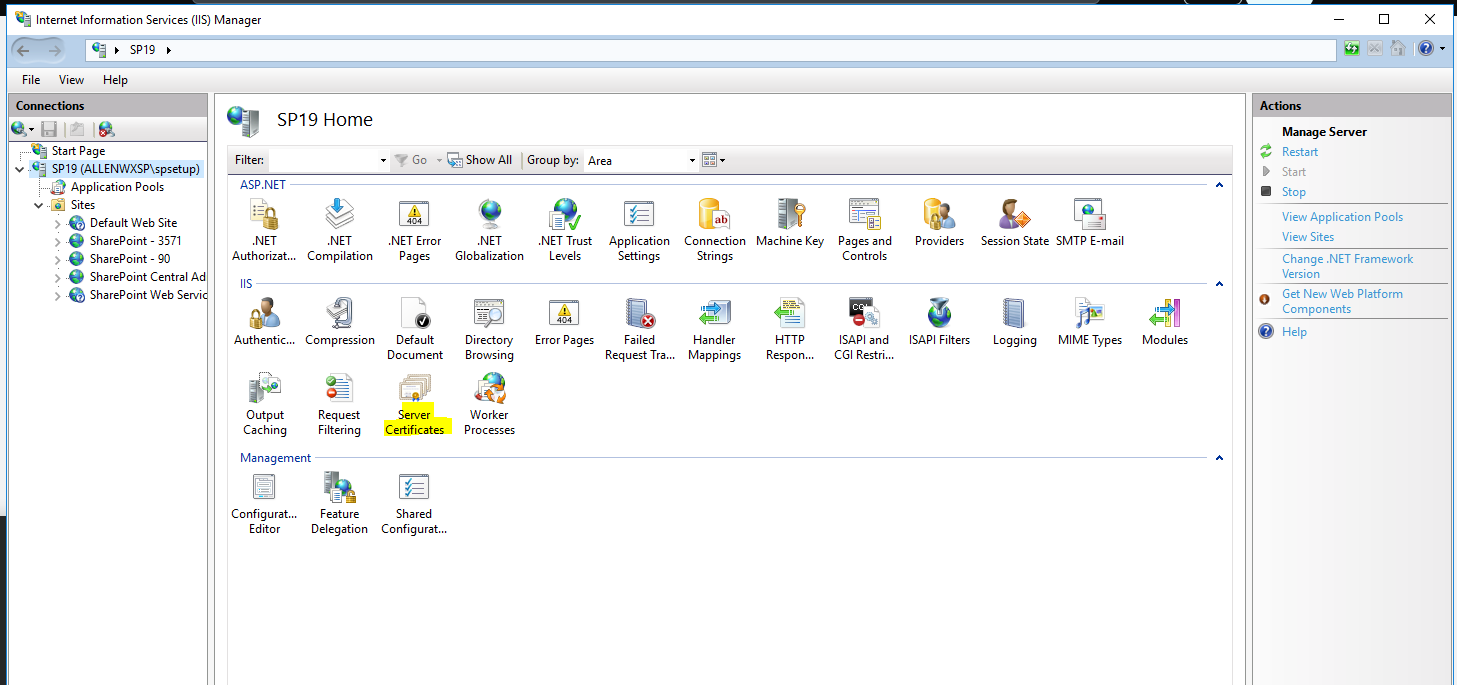Image resolution: width=1457 pixels, height=685 pixels.
Task: Open the File menu
Action: [31, 80]
